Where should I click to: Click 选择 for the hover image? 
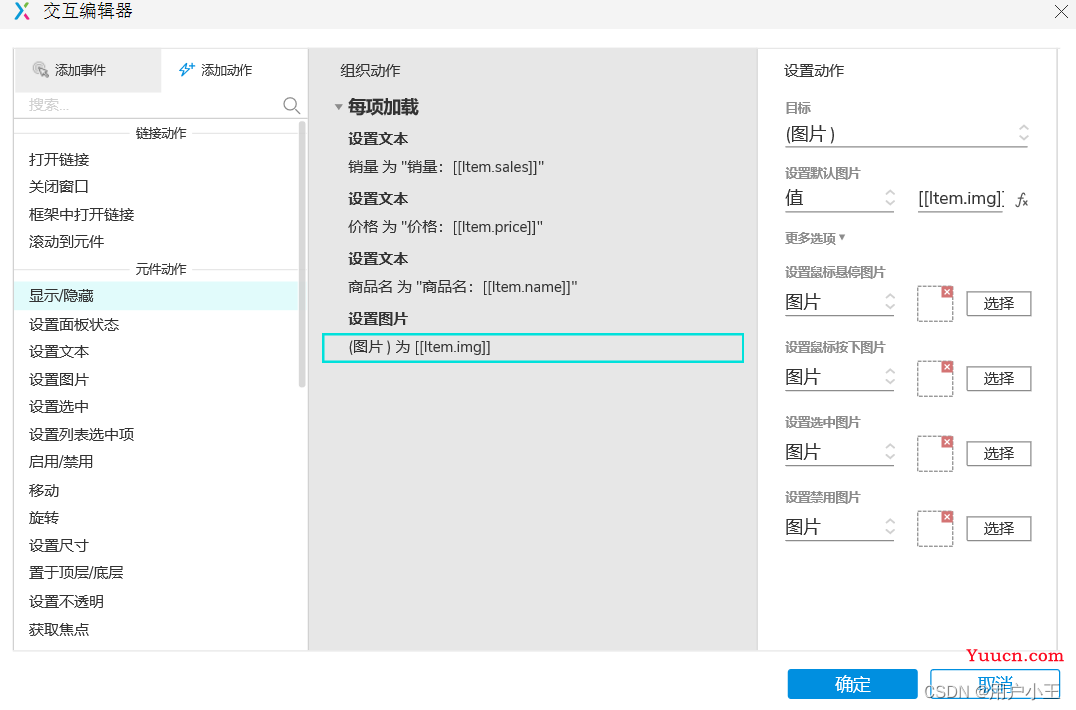coord(998,303)
